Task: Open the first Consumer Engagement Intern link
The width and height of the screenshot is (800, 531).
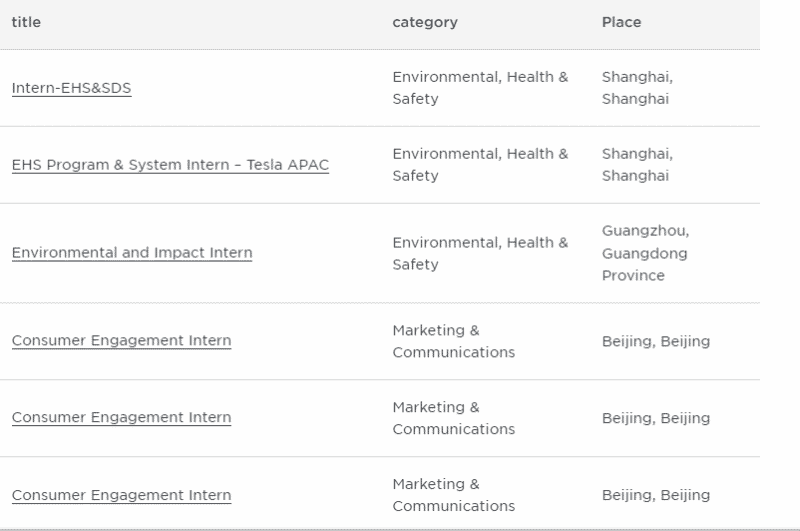Action: (x=121, y=340)
